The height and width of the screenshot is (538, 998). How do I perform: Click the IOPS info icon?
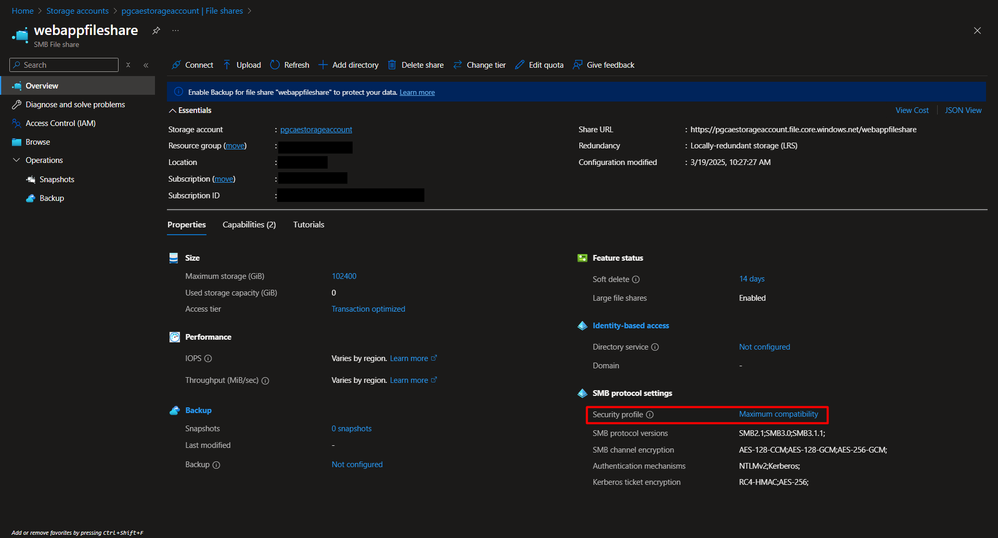pyautogui.click(x=208, y=358)
